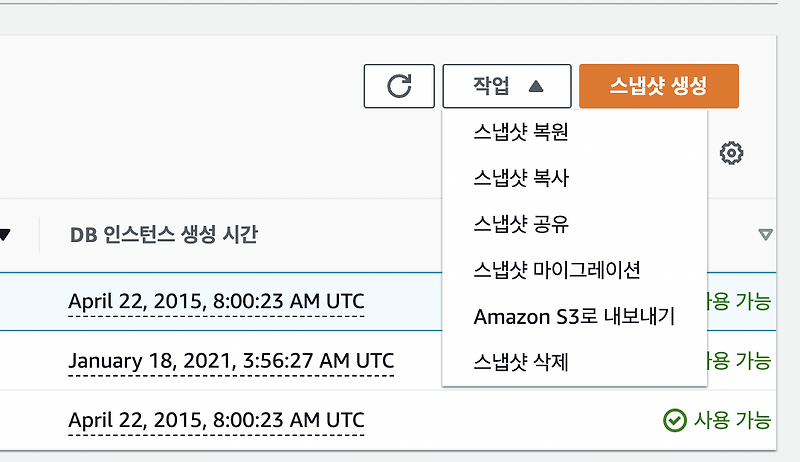Click the gray sort triangle on status column
Image resolution: width=800 pixels, height=462 pixels.
click(x=765, y=235)
